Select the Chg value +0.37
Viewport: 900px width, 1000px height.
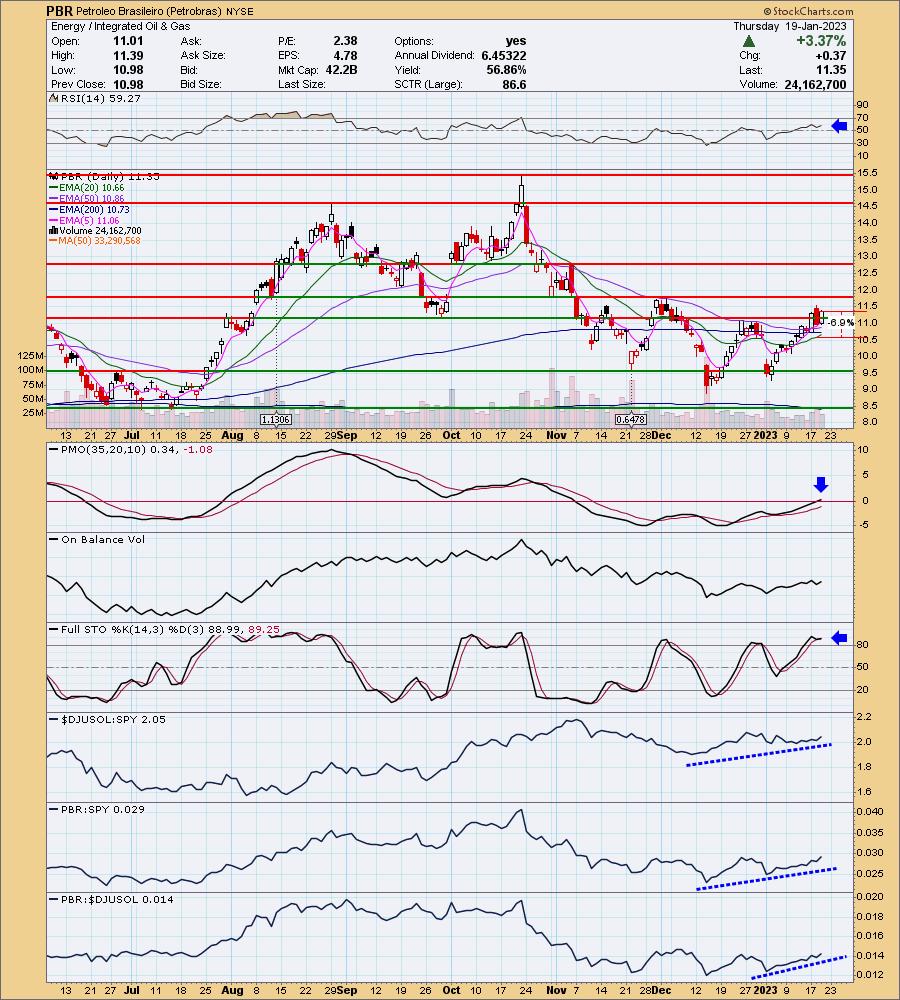click(x=831, y=55)
